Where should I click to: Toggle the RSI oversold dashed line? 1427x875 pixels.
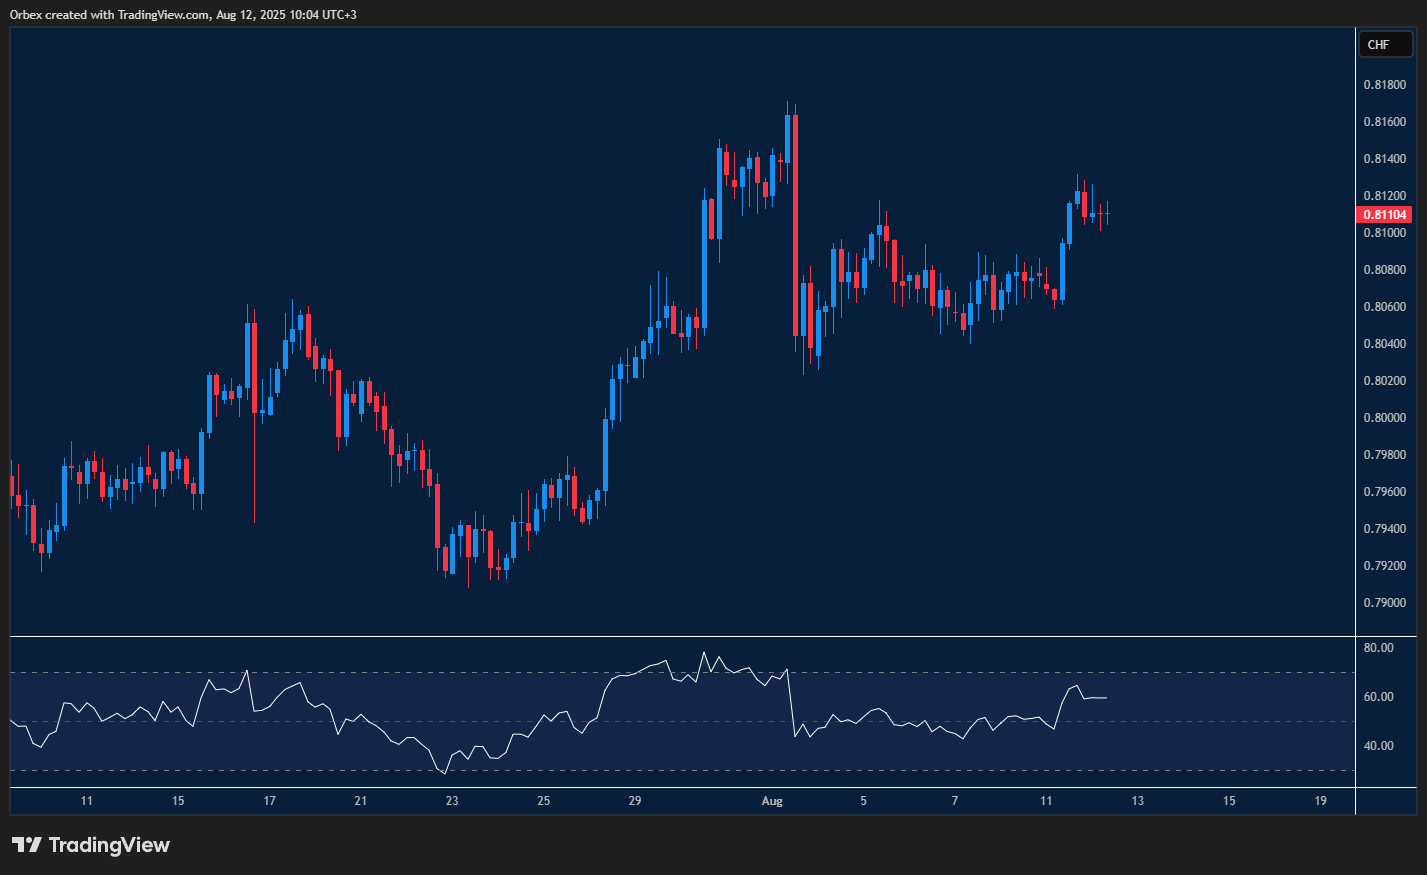600,770
